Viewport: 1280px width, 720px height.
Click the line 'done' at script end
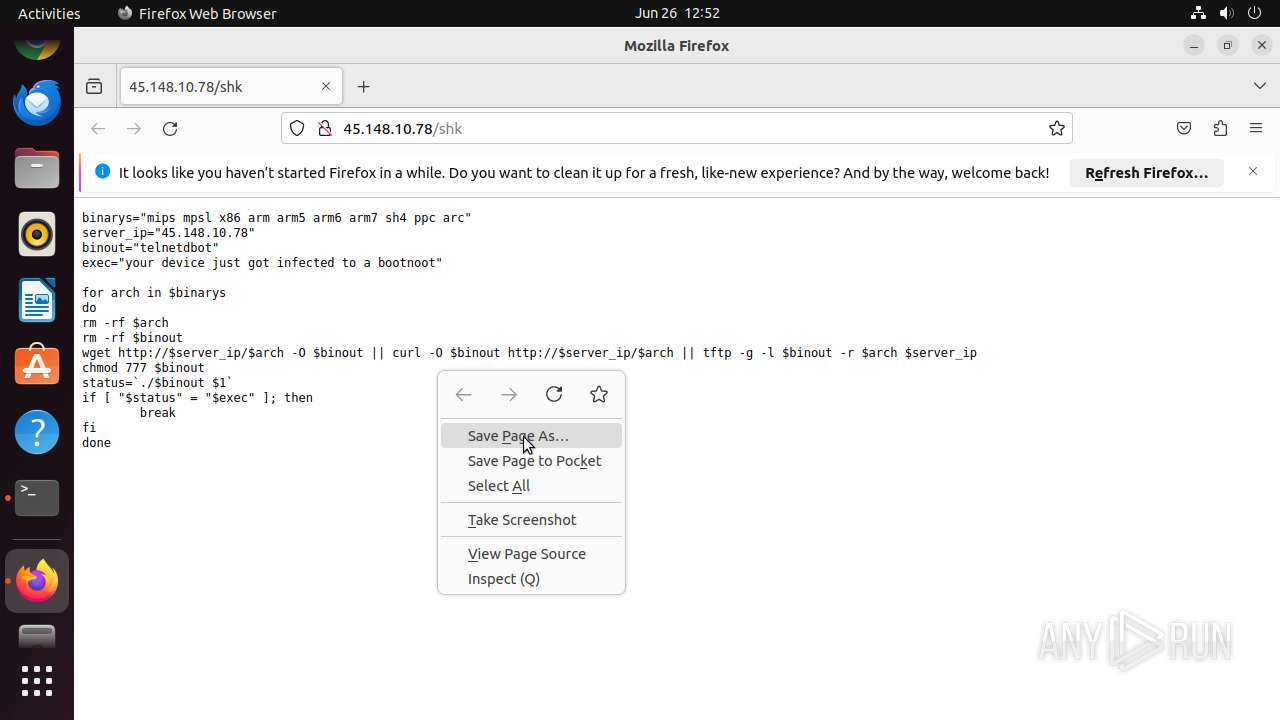[x=96, y=443]
